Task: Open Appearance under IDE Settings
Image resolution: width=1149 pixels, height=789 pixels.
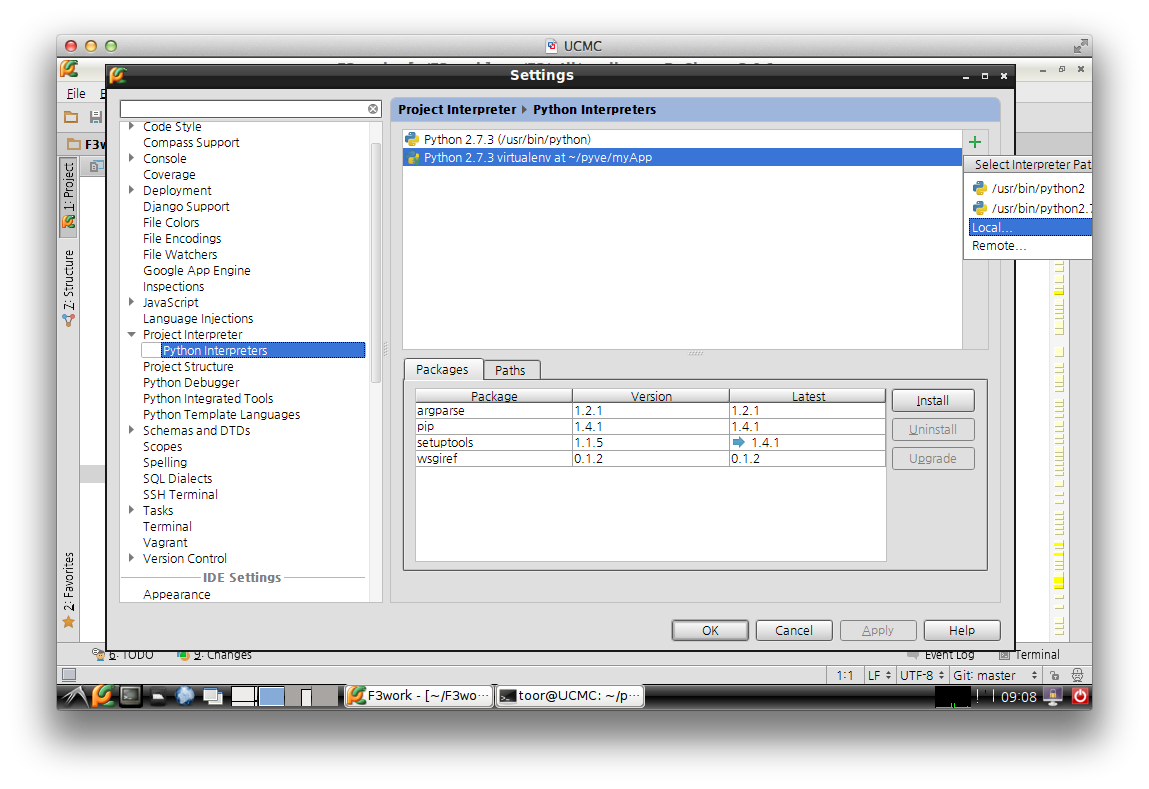Action: 177,594
